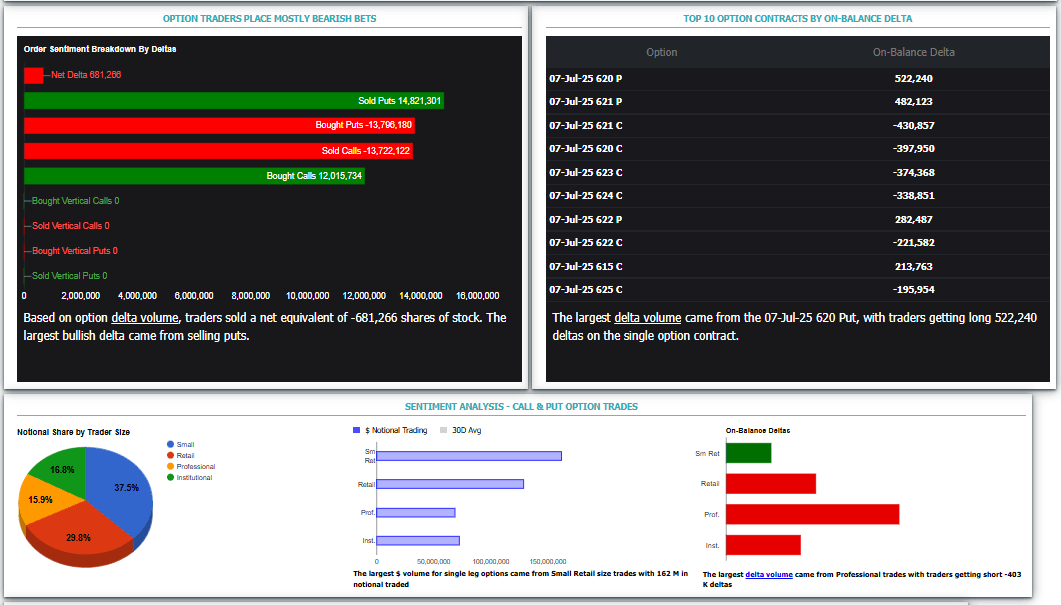
Task: Click 'Top 10 Option Contracts' panel heading
Action: pos(797,19)
